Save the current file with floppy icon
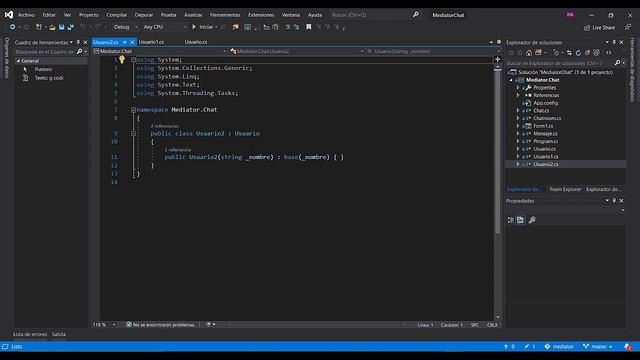The width and height of the screenshot is (640, 360). [x=61, y=27]
